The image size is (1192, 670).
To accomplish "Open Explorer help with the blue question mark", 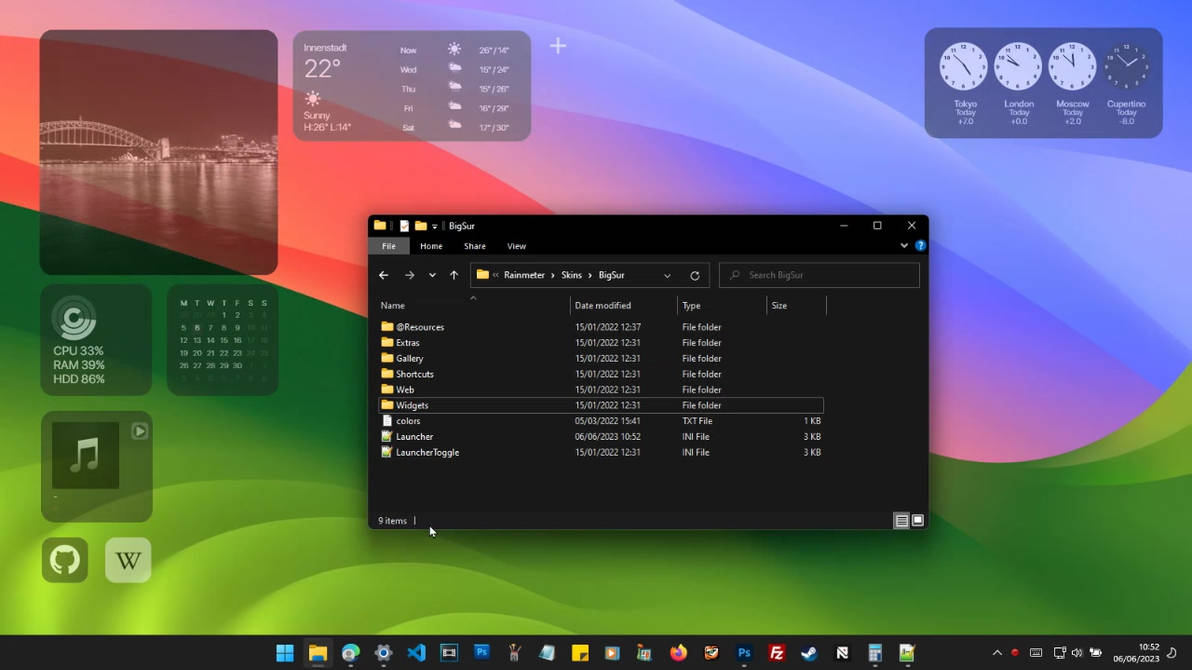I will pyautogui.click(x=919, y=245).
